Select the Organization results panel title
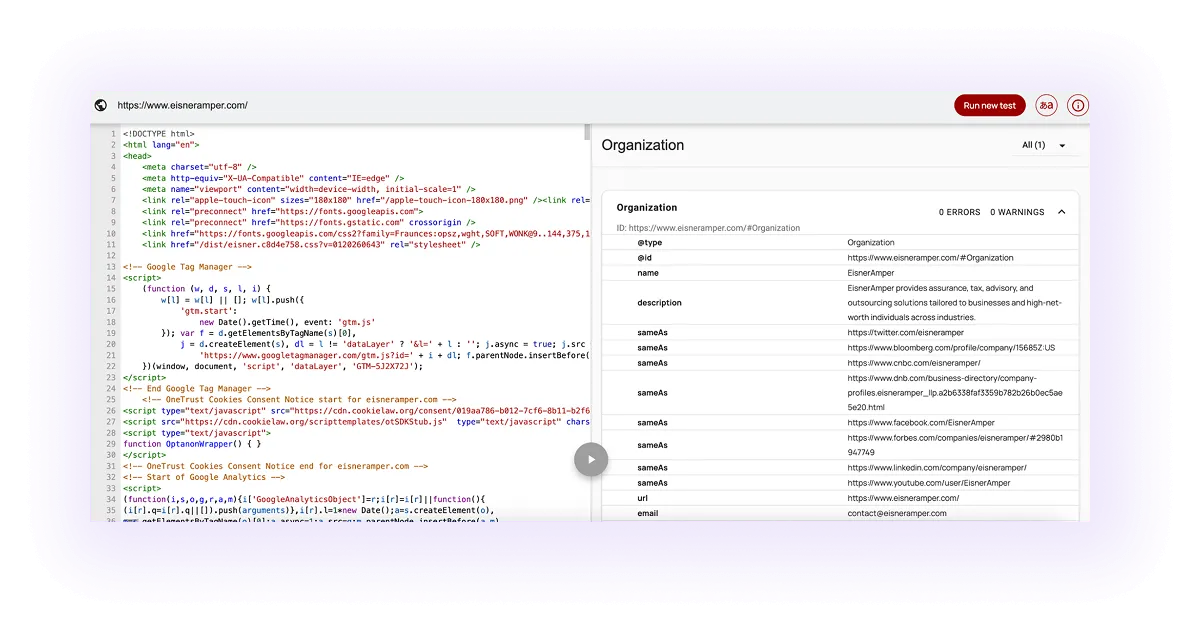1200x632 pixels. click(642, 145)
